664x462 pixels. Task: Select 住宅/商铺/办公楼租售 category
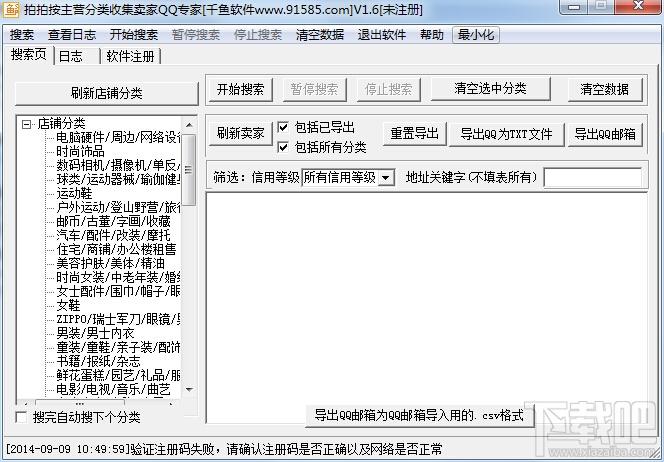pos(116,249)
